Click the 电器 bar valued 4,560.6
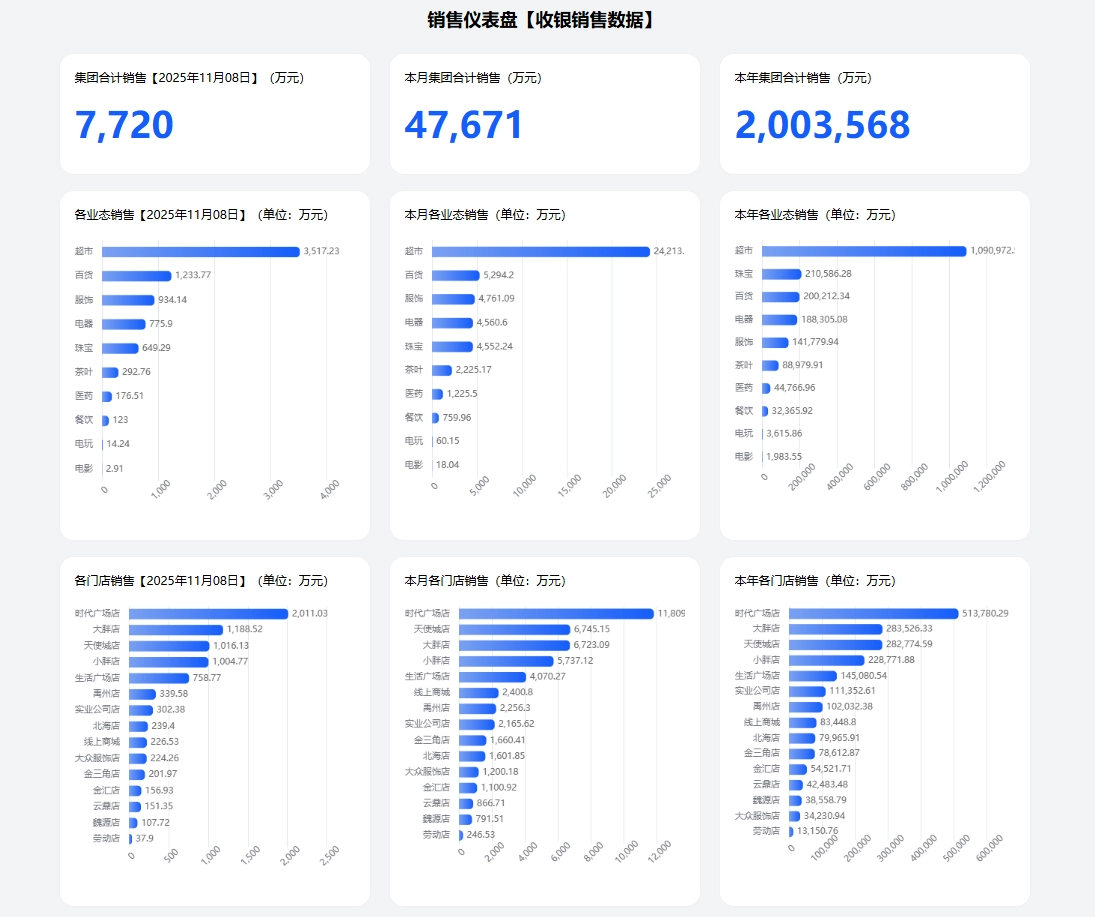Screen dimensions: 1095x917 click(x=452, y=323)
